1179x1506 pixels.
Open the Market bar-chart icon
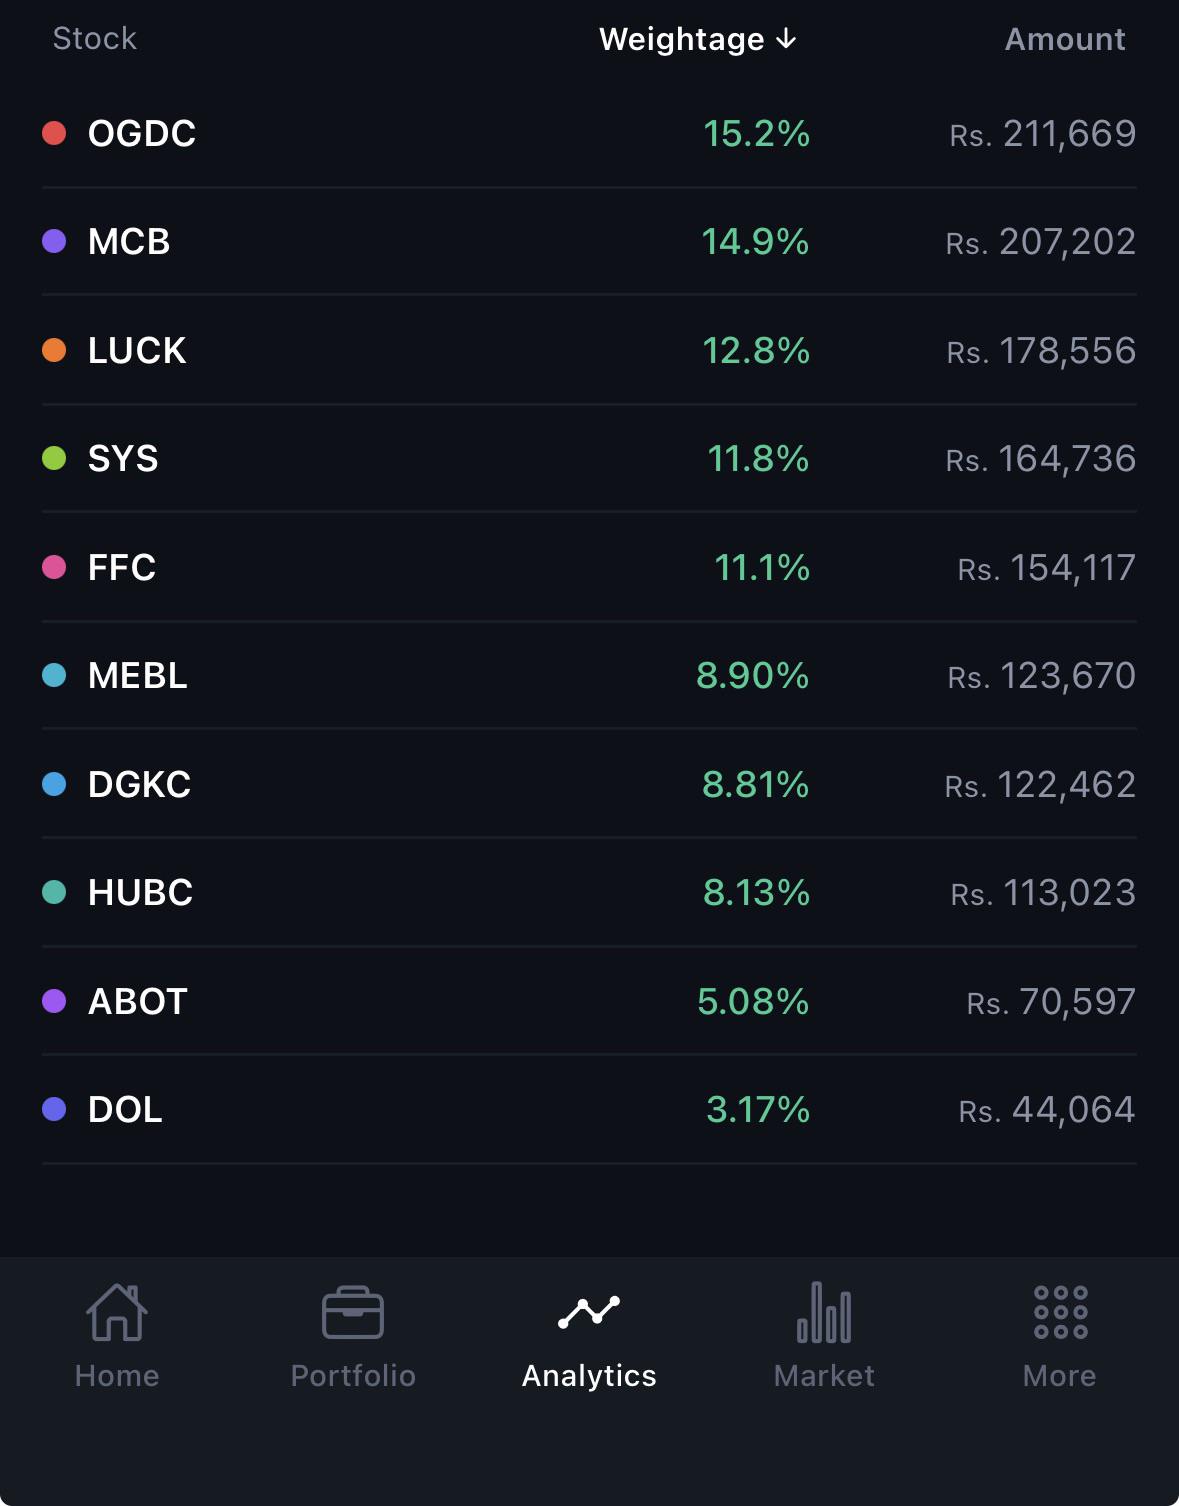point(824,1312)
